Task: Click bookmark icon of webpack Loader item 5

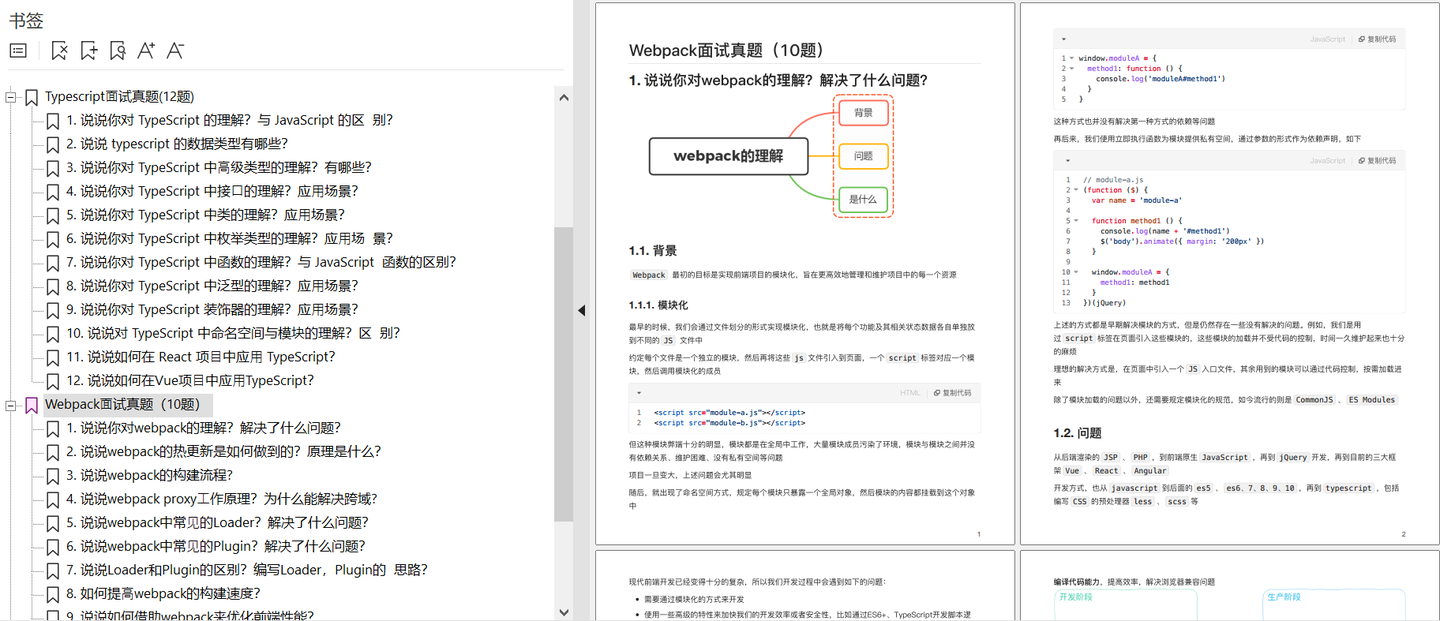Action: [x=53, y=523]
